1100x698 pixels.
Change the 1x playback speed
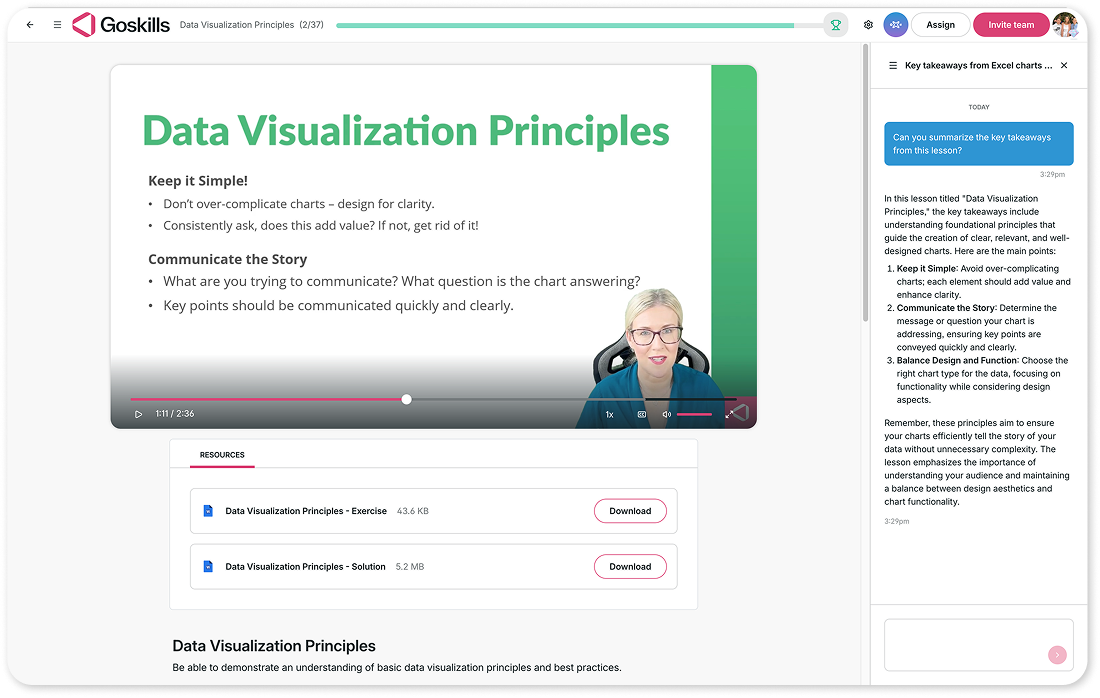610,415
